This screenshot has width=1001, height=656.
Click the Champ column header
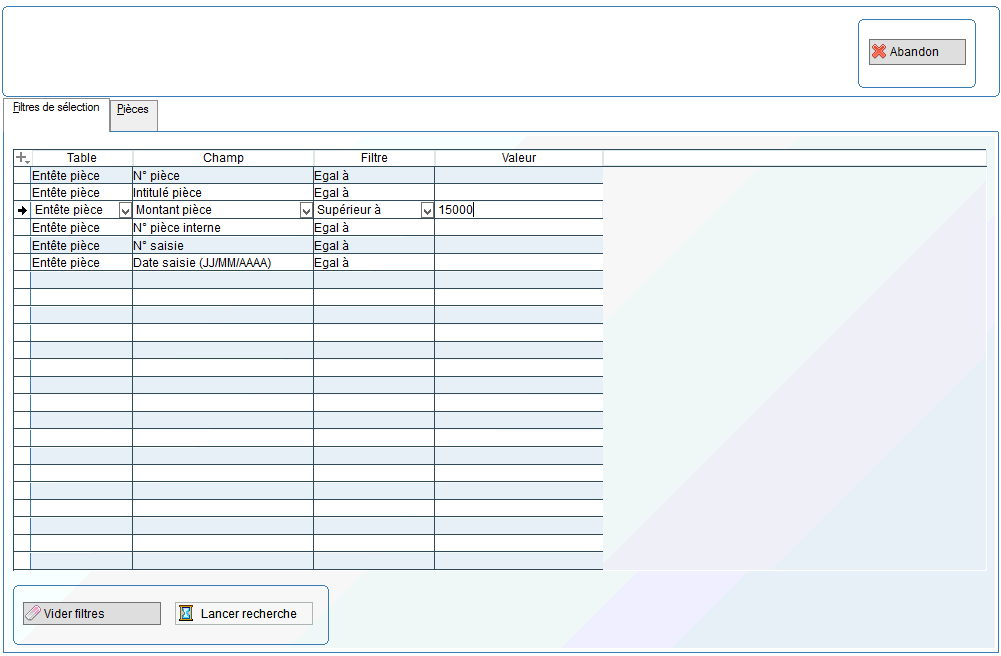pos(223,158)
